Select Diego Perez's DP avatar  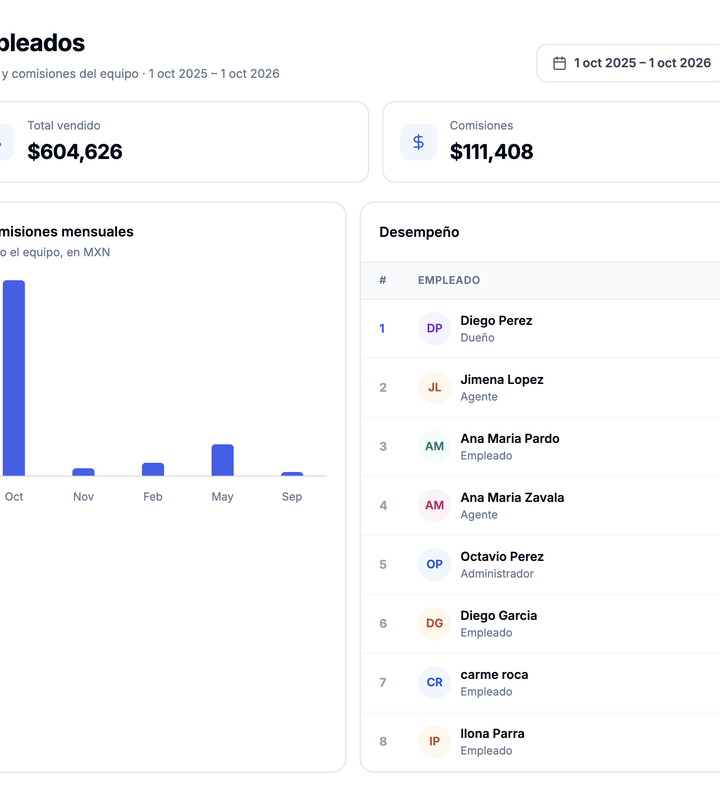pyautogui.click(x=434, y=328)
